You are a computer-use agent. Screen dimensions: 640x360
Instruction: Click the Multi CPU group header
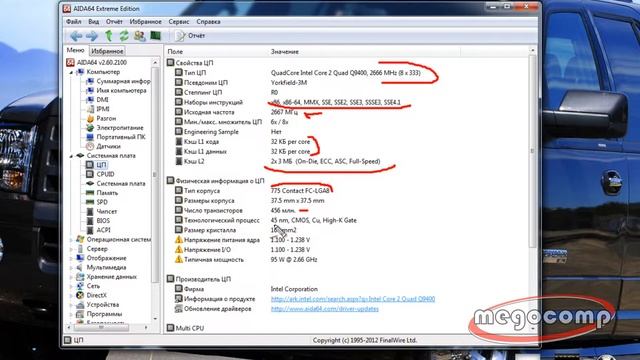[x=185, y=328]
